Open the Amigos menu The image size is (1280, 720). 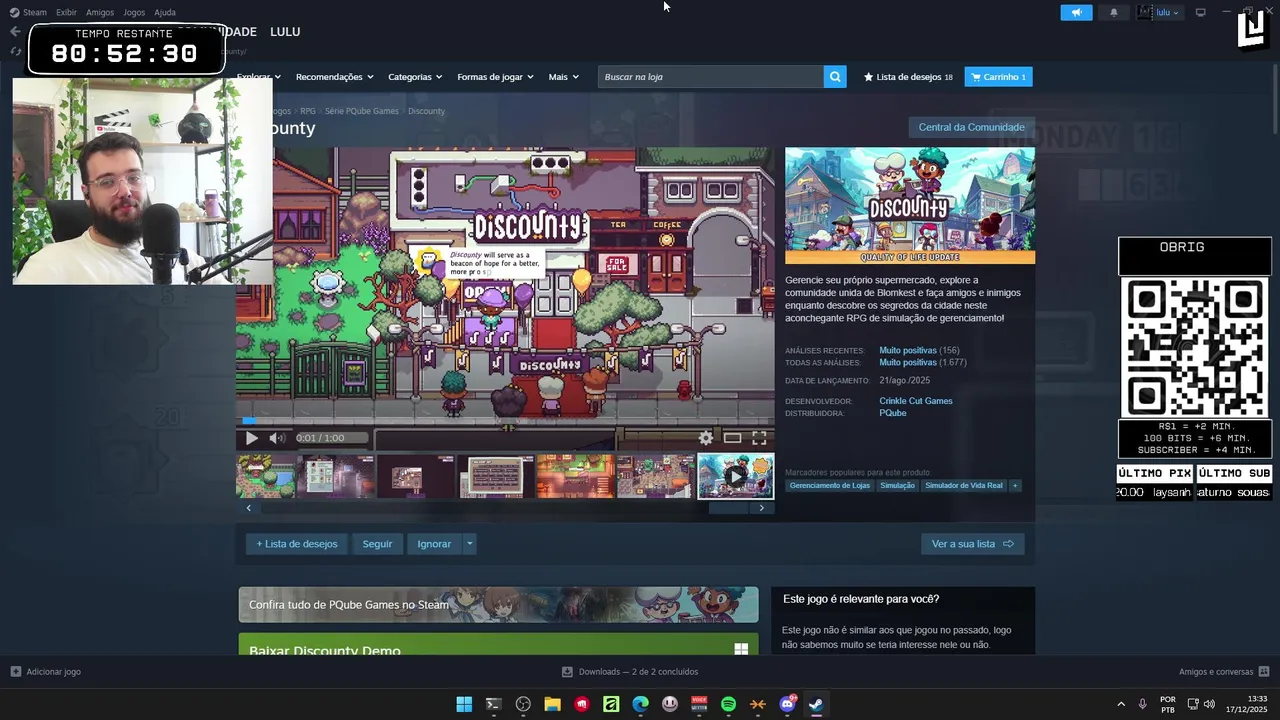point(100,12)
